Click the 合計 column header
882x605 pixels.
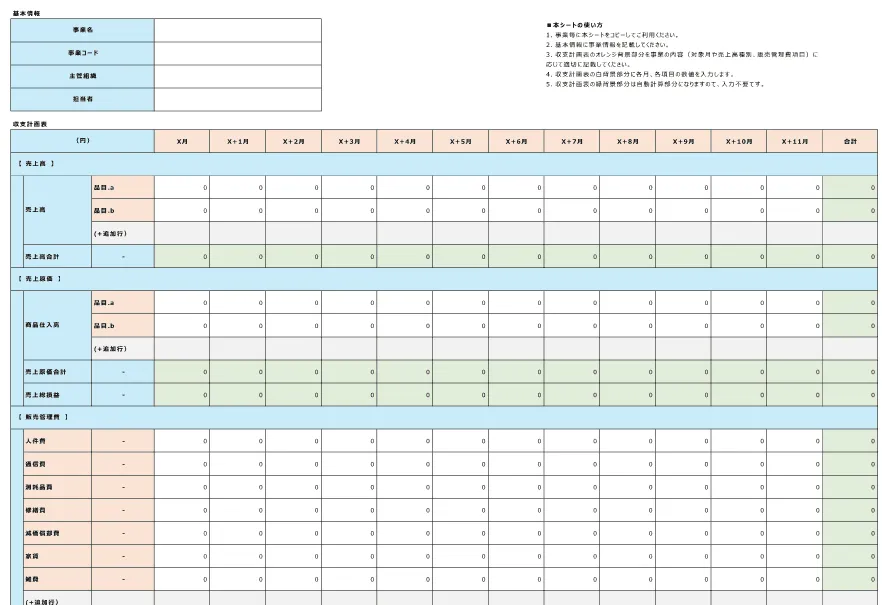(851, 140)
